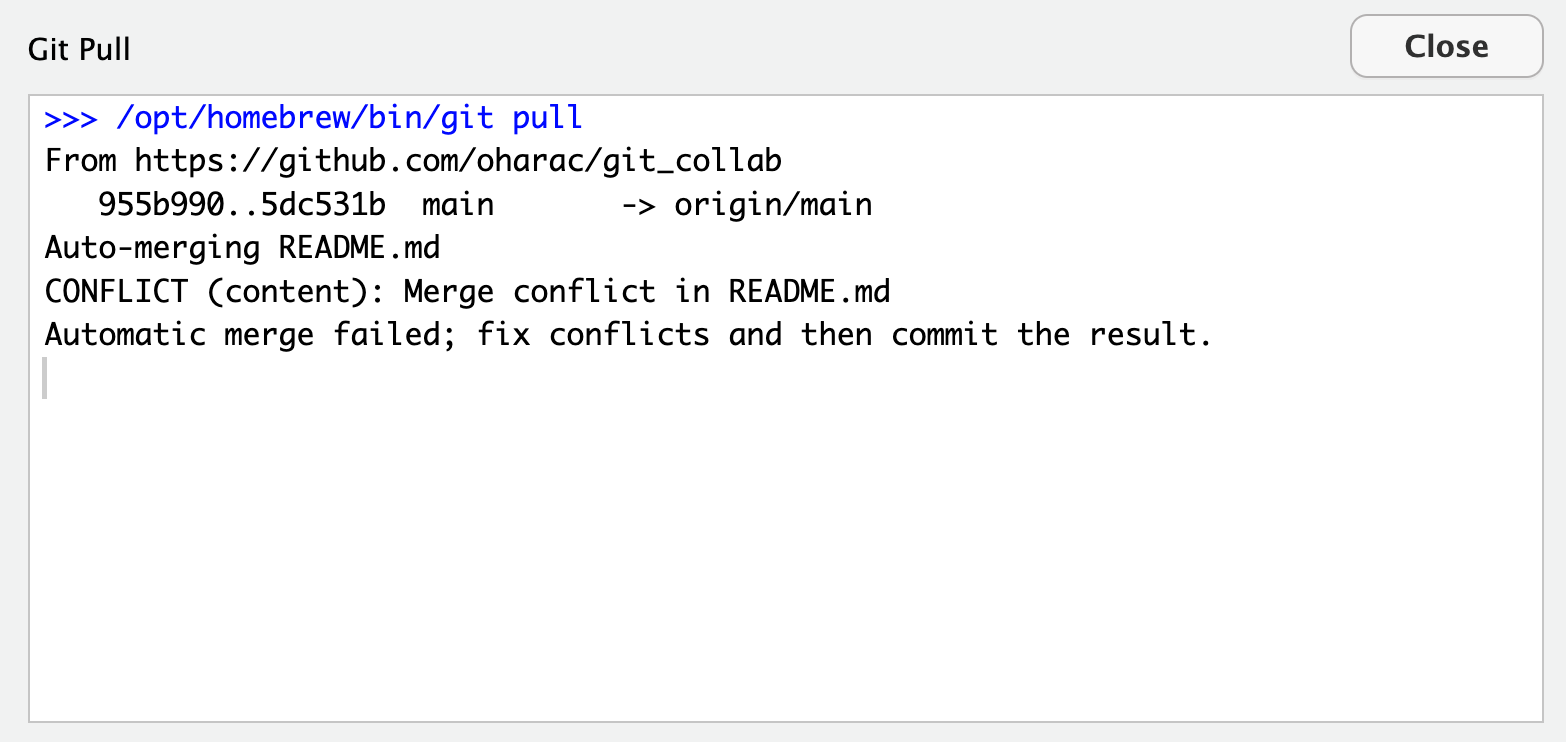Click README.md in the merge conflict line

coord(809,291)
